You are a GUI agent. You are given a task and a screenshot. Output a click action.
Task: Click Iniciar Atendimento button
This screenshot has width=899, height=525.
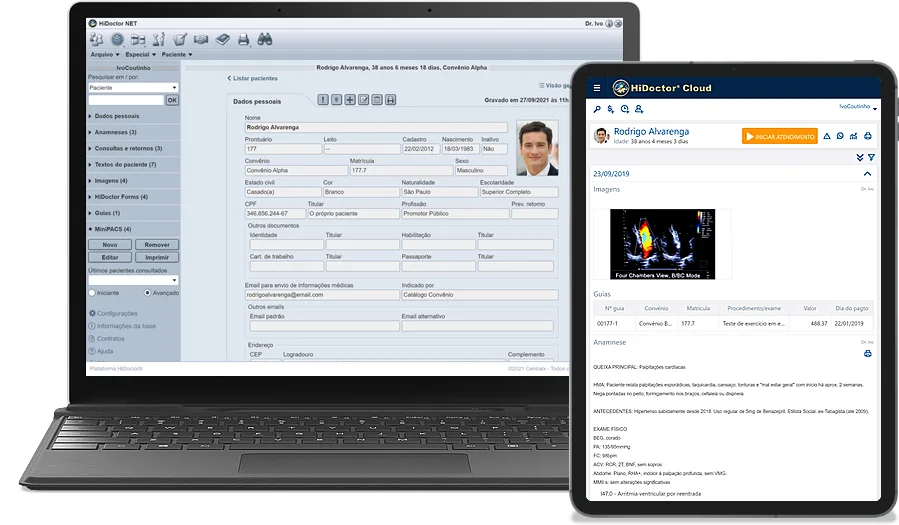coord(780,136)
